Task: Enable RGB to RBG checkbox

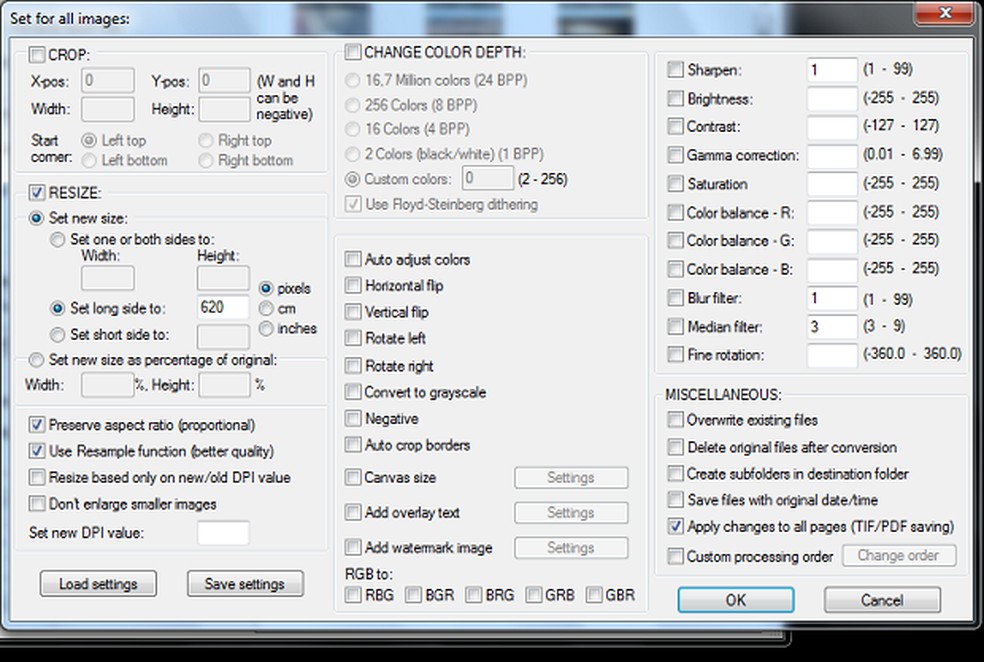Action: click(353, 595)
